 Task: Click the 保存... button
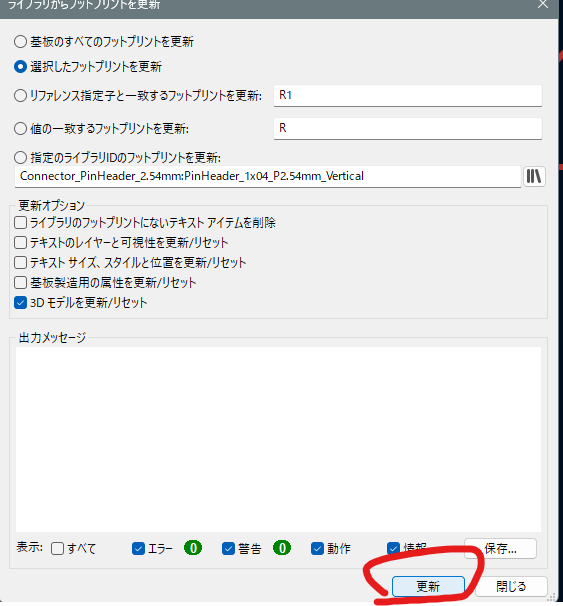point(500,548)
